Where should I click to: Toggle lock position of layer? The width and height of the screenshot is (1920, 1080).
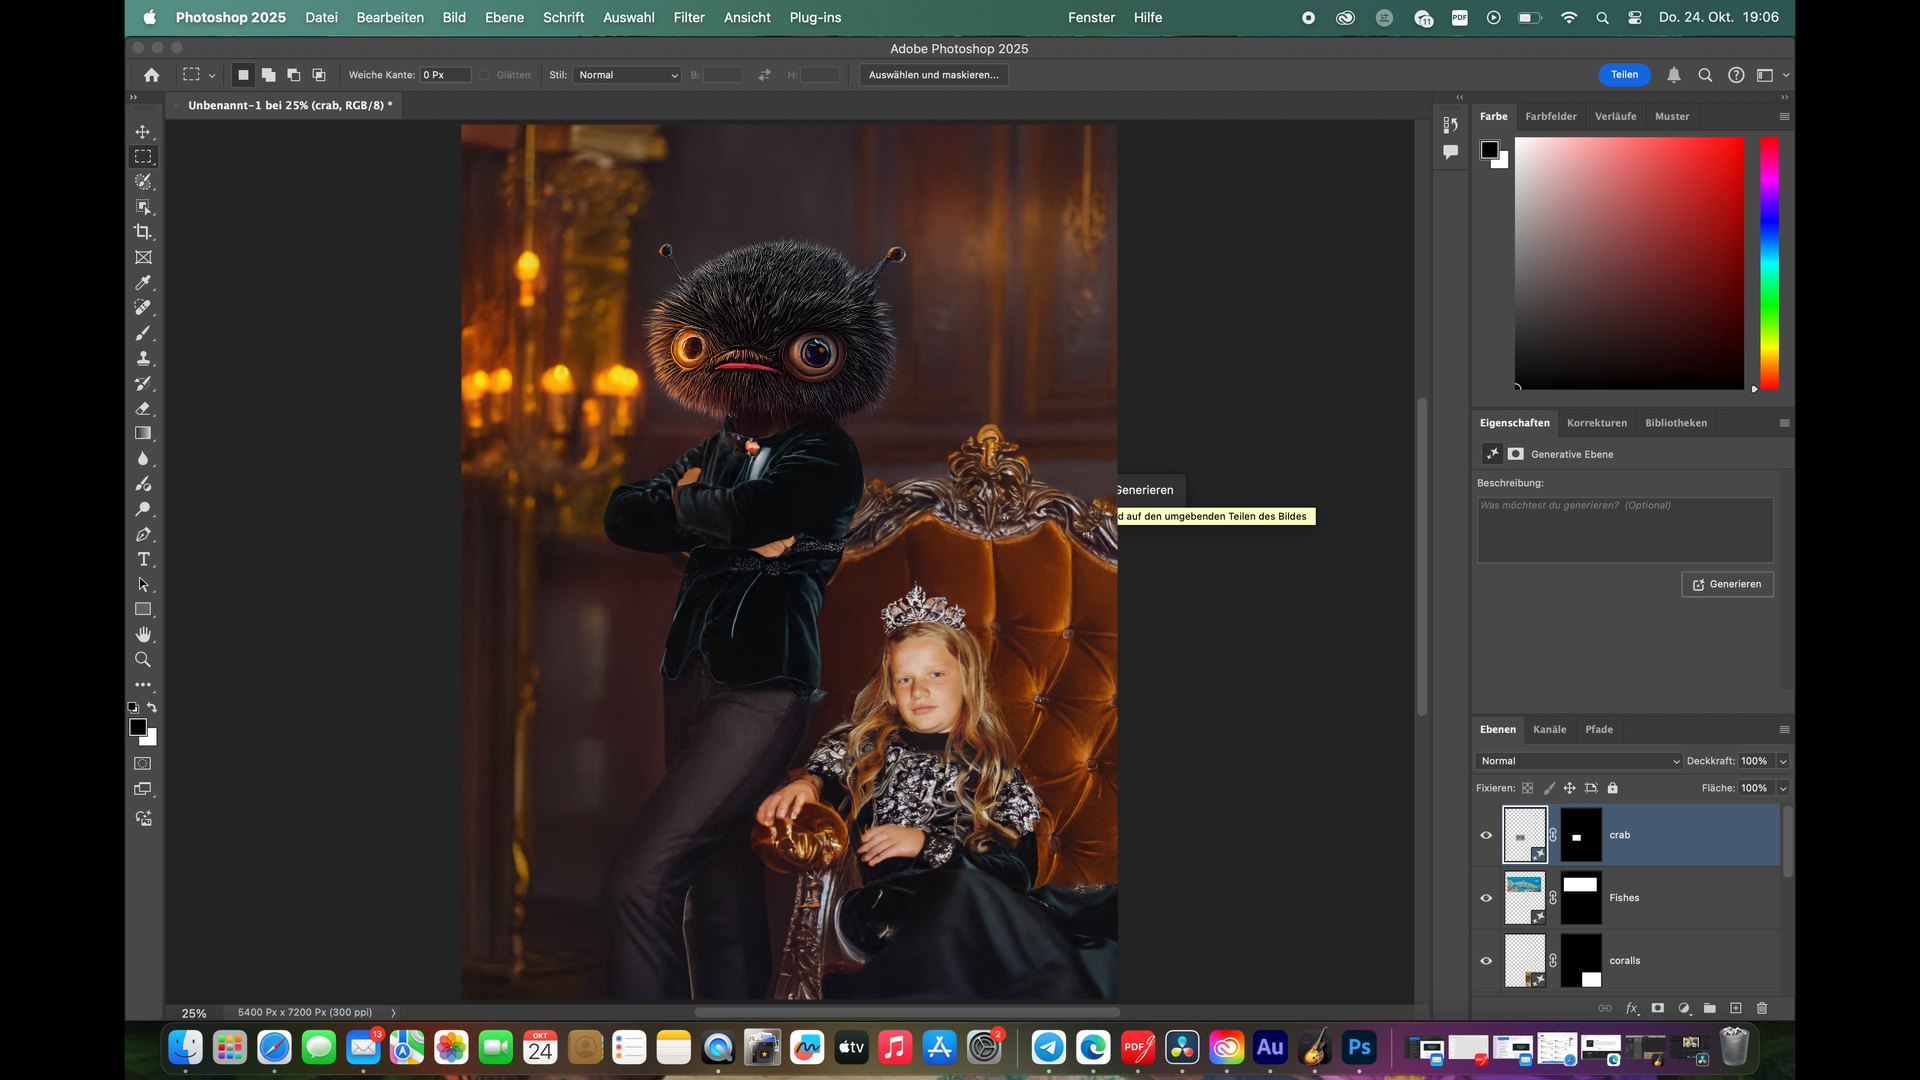(1569, 788)
